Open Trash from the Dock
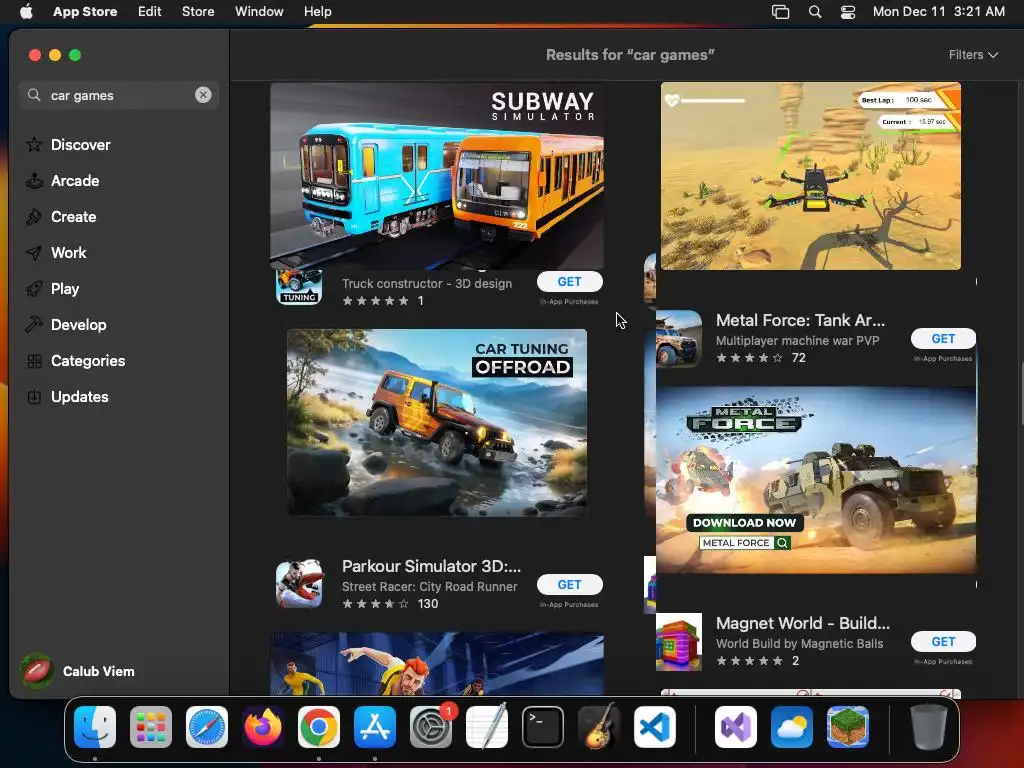Image resolution: width=1024 pixels, height=768 pixels. tap(929, 727)
